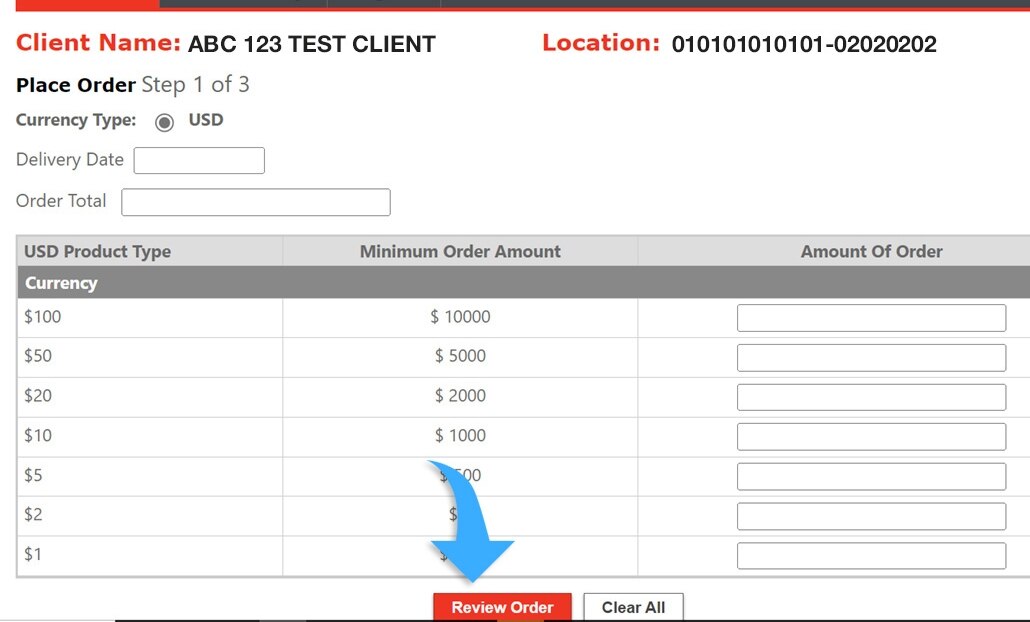Click the Review Order button
The image size is (1030, 622).
(502, 607)
